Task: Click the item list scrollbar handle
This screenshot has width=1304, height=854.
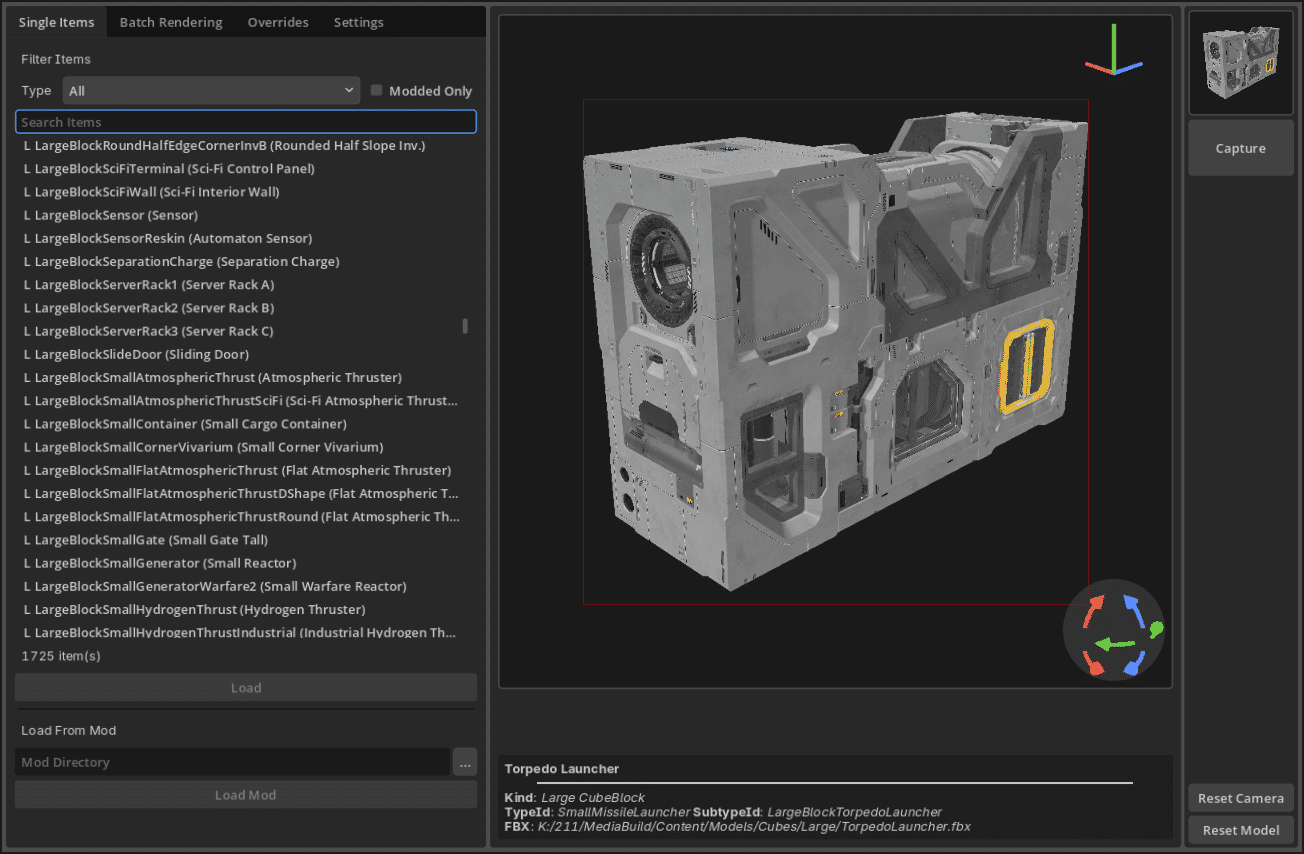Action: tap(465, 326)
